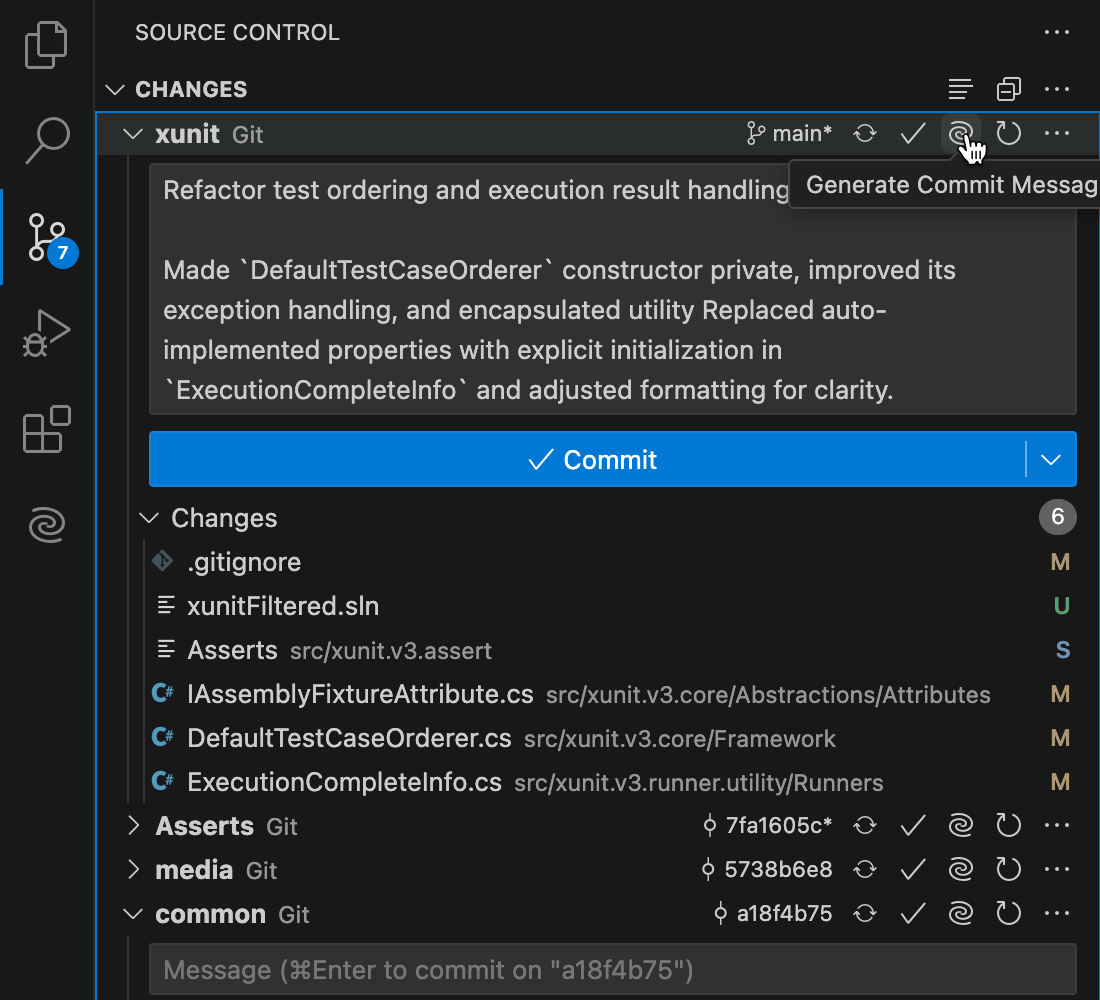Viewport: 1100px width, 1000px height.
Task: Open the Changes section overflow menu
Action: pos(1057,89)
